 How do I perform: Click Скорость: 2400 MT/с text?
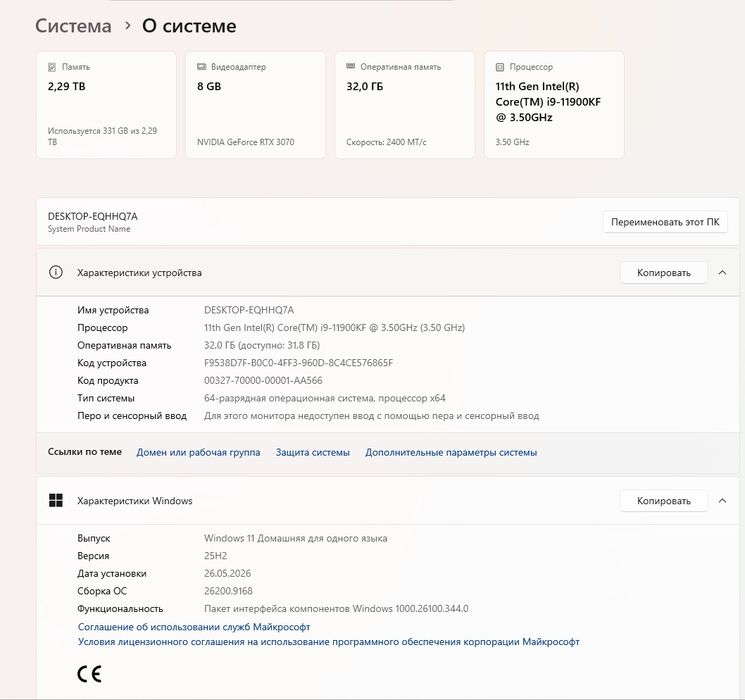(386, 142)
